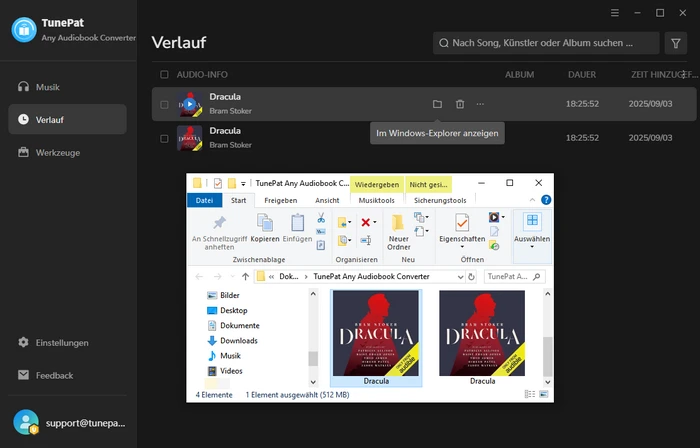700x448 pixels.
Task: Open the support@tunepa... account profile
Action: [69, 423]
